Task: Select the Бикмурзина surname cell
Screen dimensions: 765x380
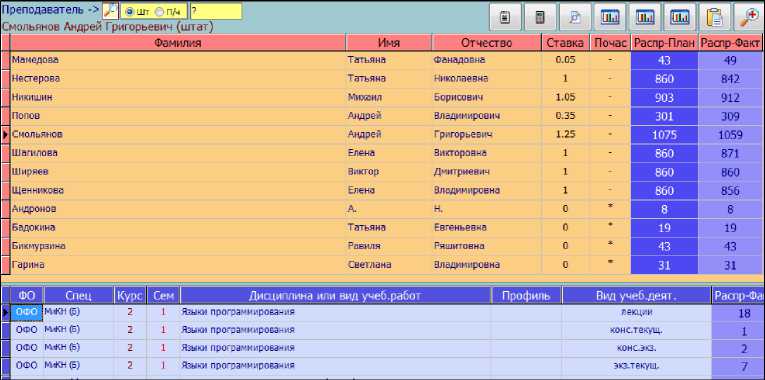Action: coord(178,246)
